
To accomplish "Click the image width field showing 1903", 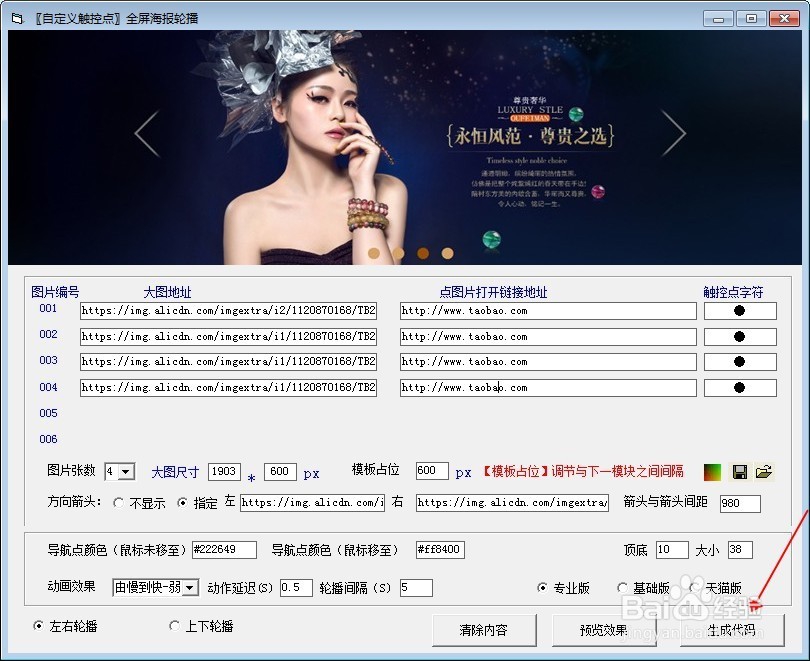I will 224,471.
